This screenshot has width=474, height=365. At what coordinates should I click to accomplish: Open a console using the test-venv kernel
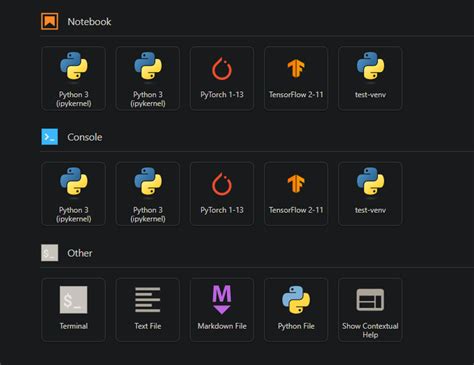point(370,194)
